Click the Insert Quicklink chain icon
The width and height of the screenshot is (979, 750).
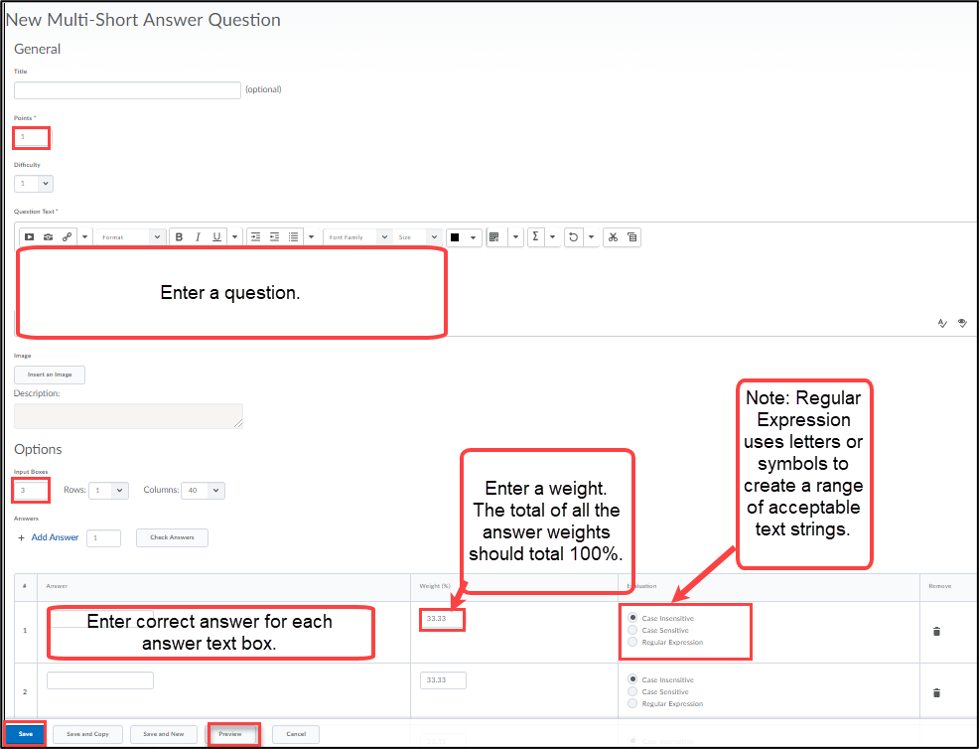click(x=67, y=237)
